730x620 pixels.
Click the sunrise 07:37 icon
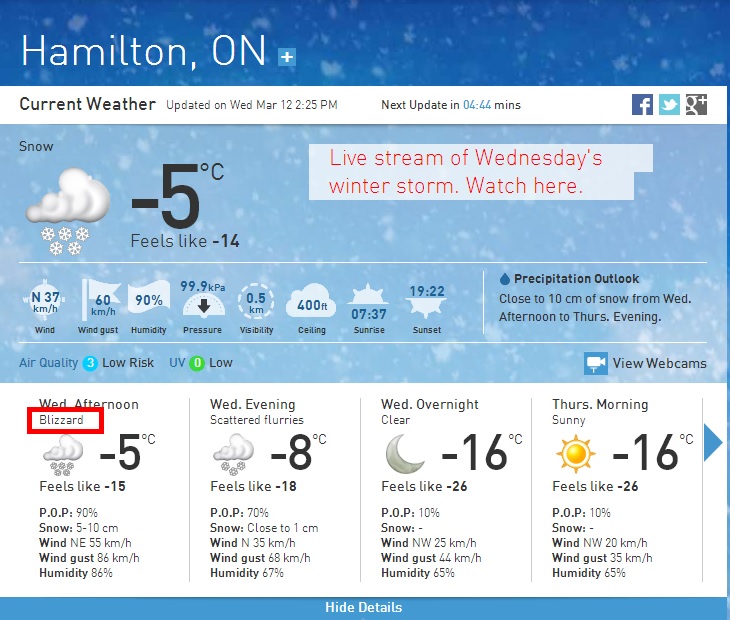tap(369, 302)
